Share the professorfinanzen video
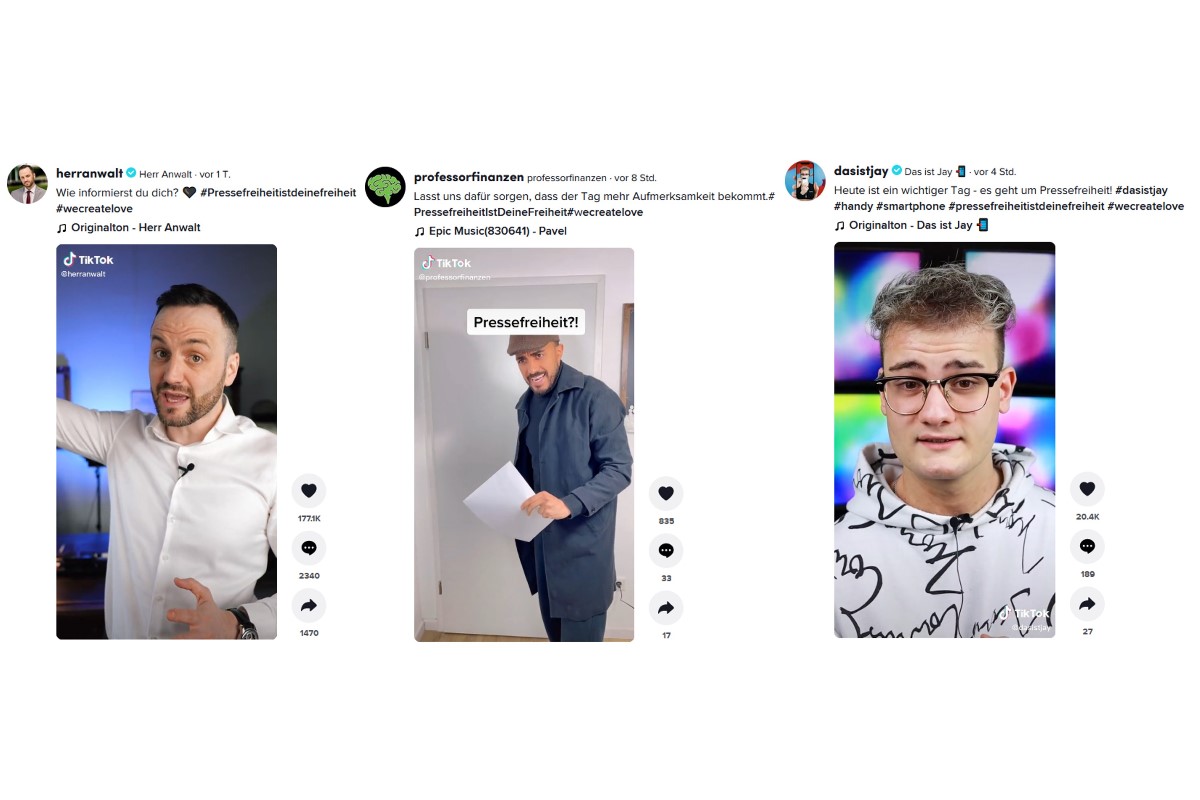 pos(666,607)
